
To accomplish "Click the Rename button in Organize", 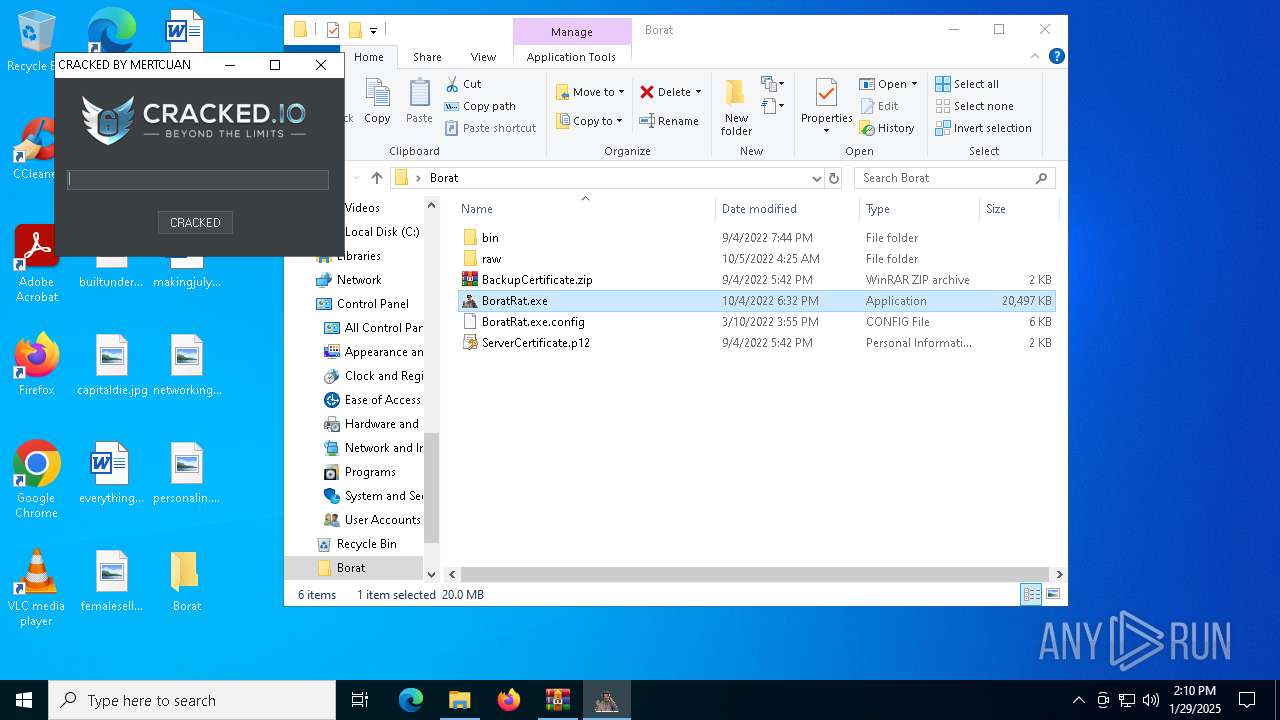I will click(x=669, y=121).
